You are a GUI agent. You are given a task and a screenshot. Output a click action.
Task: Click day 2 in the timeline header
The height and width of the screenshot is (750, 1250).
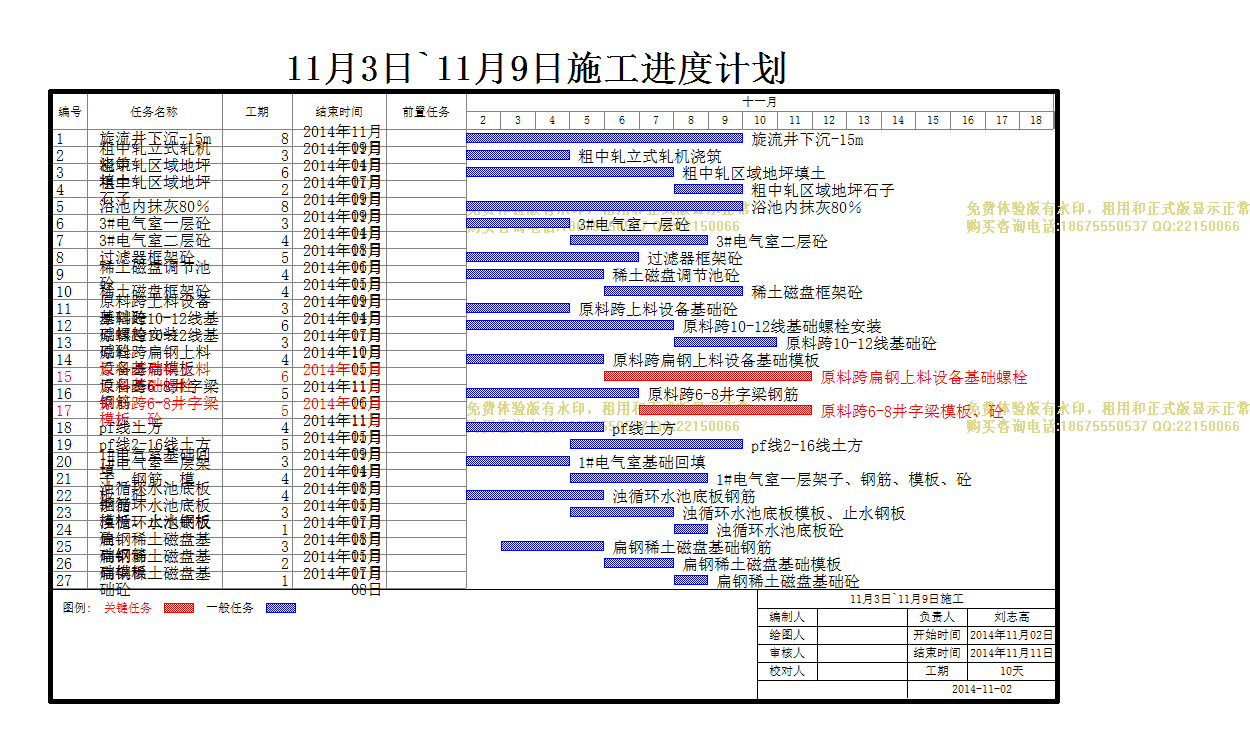coord(483,120)
